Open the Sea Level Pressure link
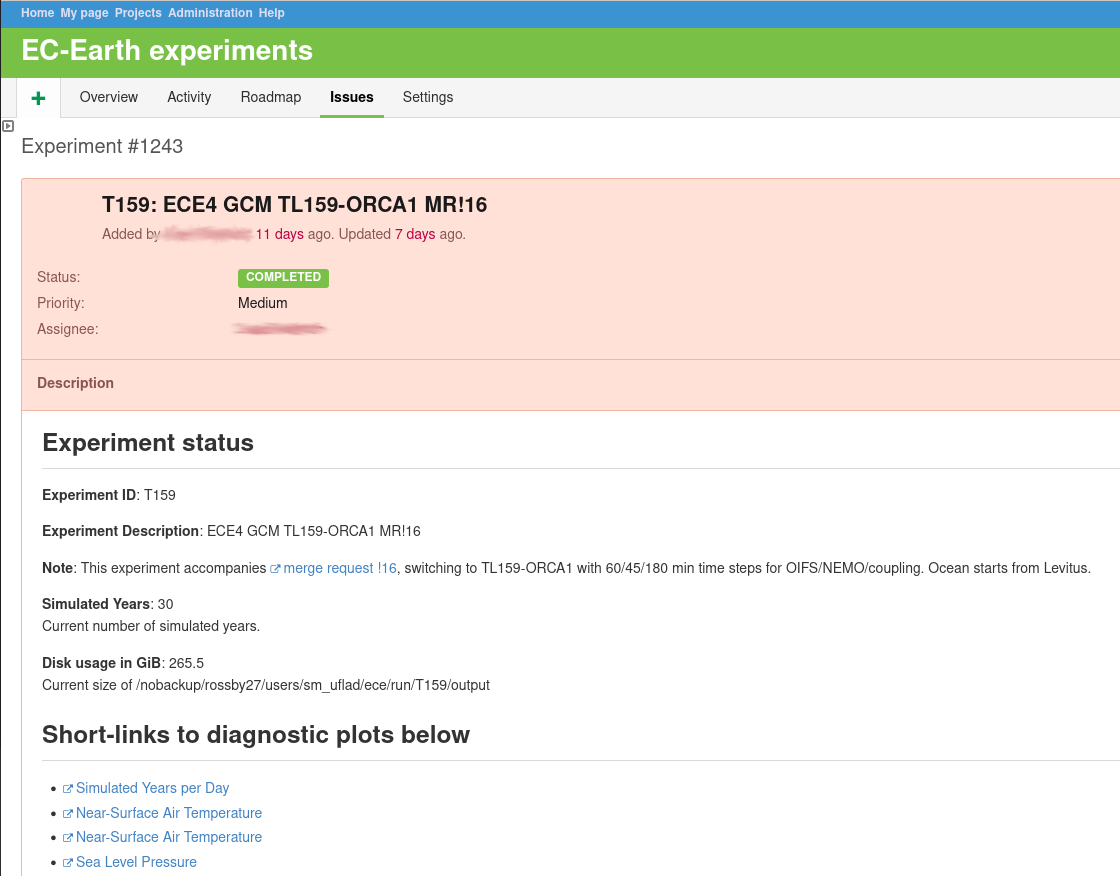Viewport: 1120px width, 876px height. click(x=136, y=862)
